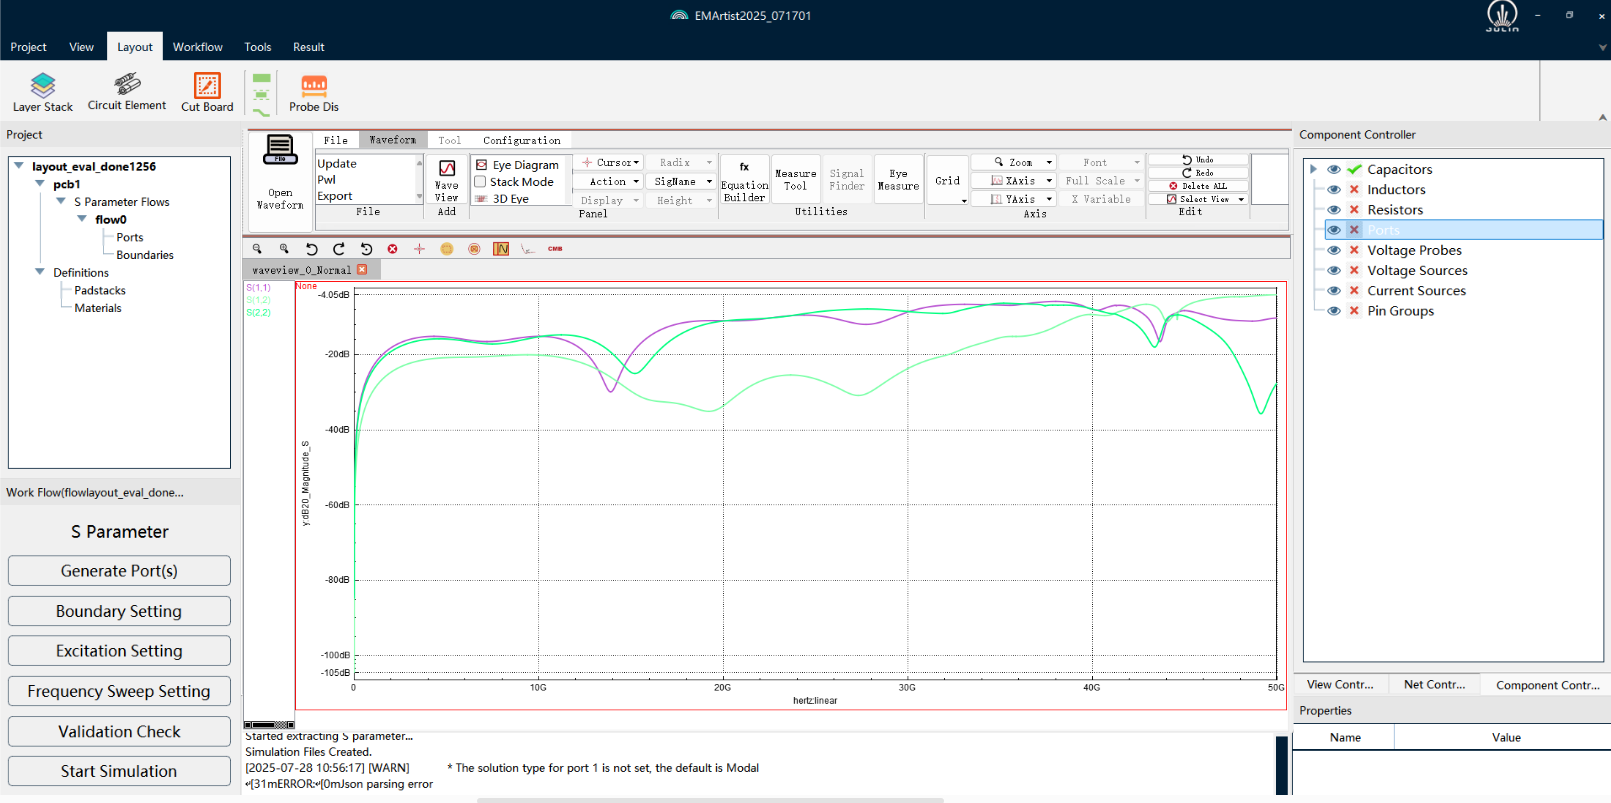Run the Validation Check
The image size is (1611, 803).
click(119, 731)
